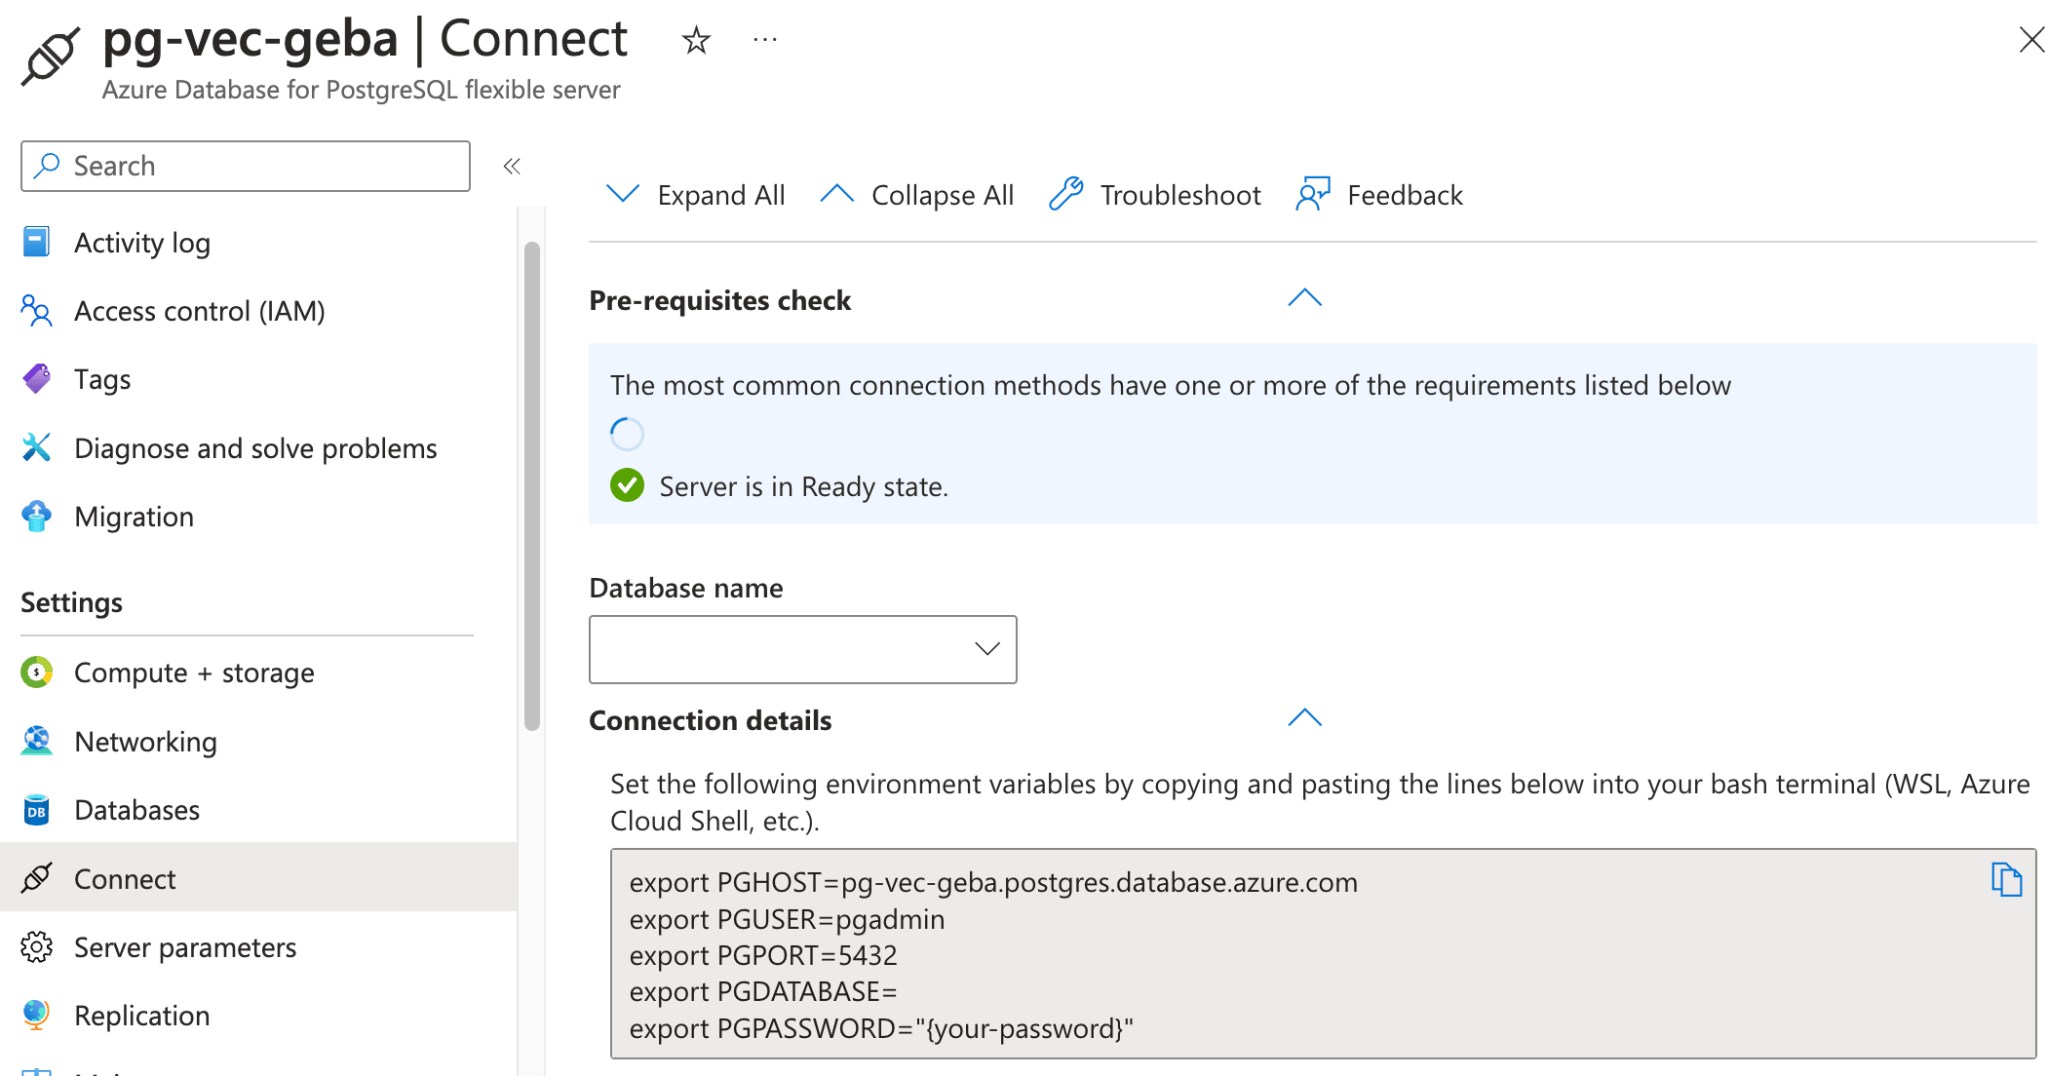The image size is (2047, 1076).
Task: Click the Databases DB icon
Action: 36,810
